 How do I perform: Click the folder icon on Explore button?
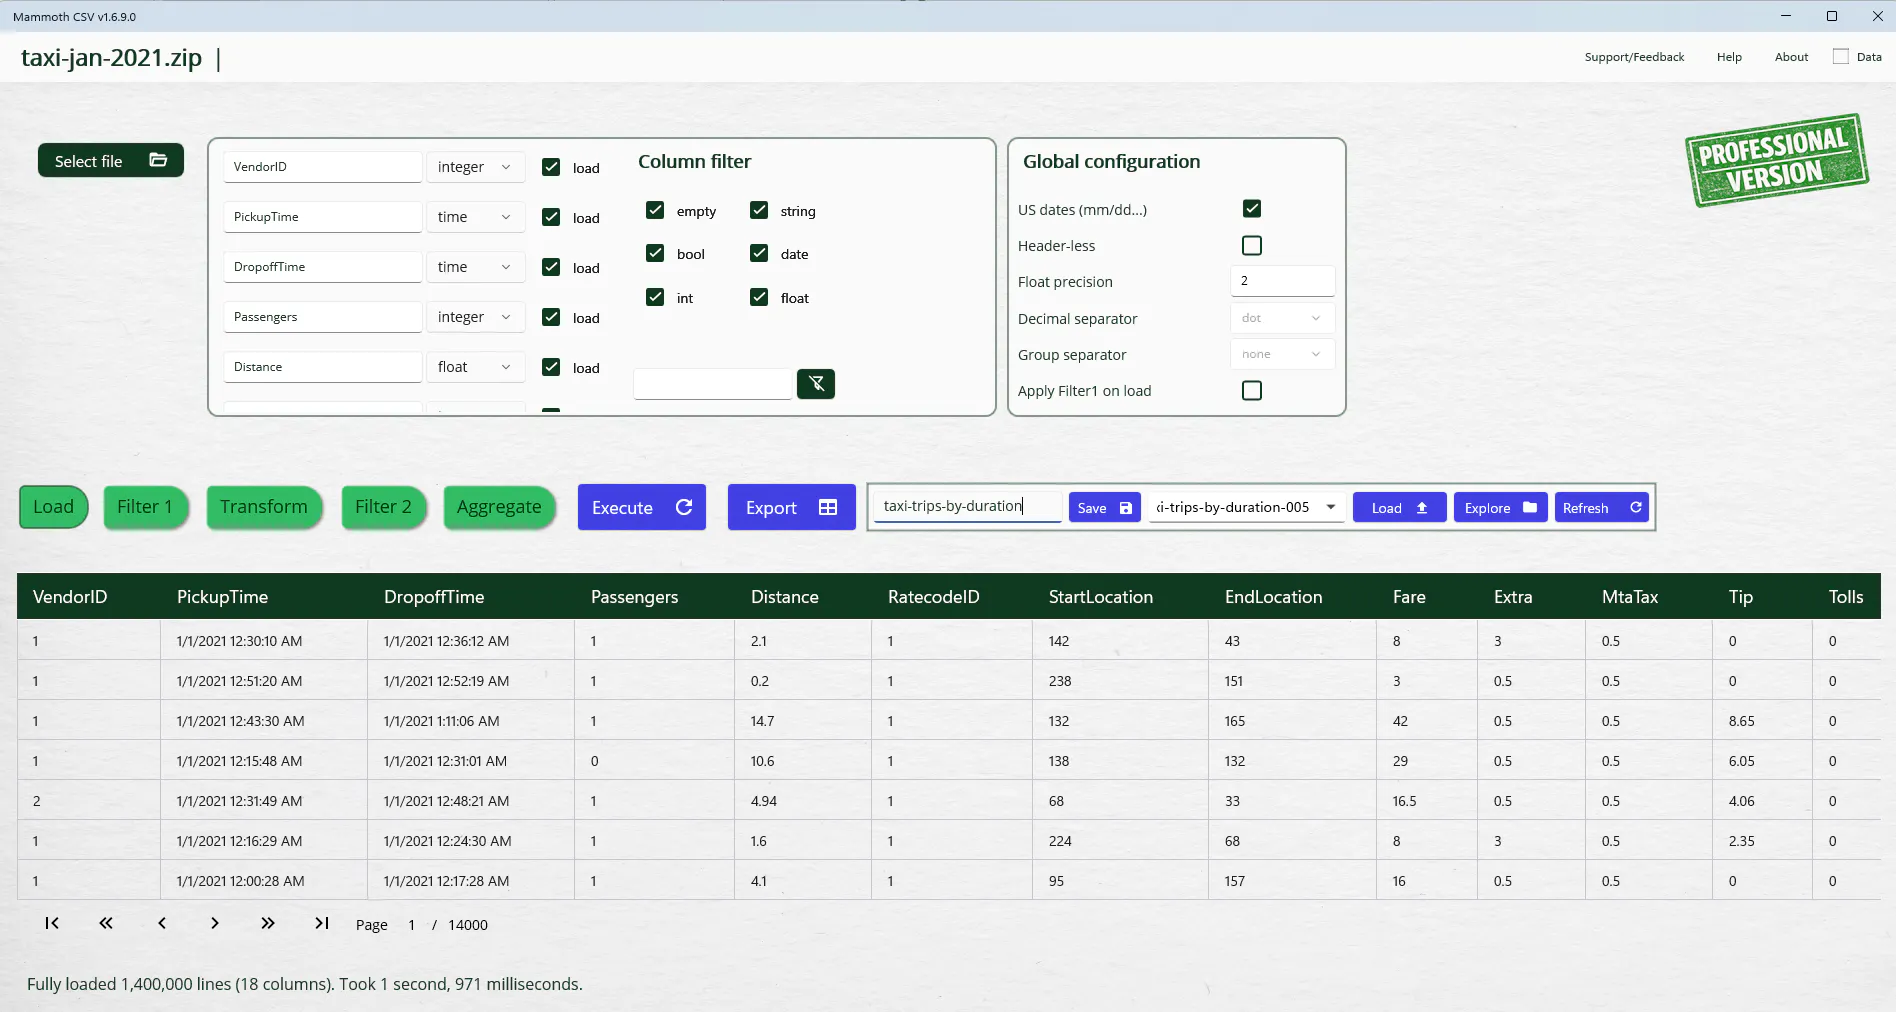(x=1530, y=507)
